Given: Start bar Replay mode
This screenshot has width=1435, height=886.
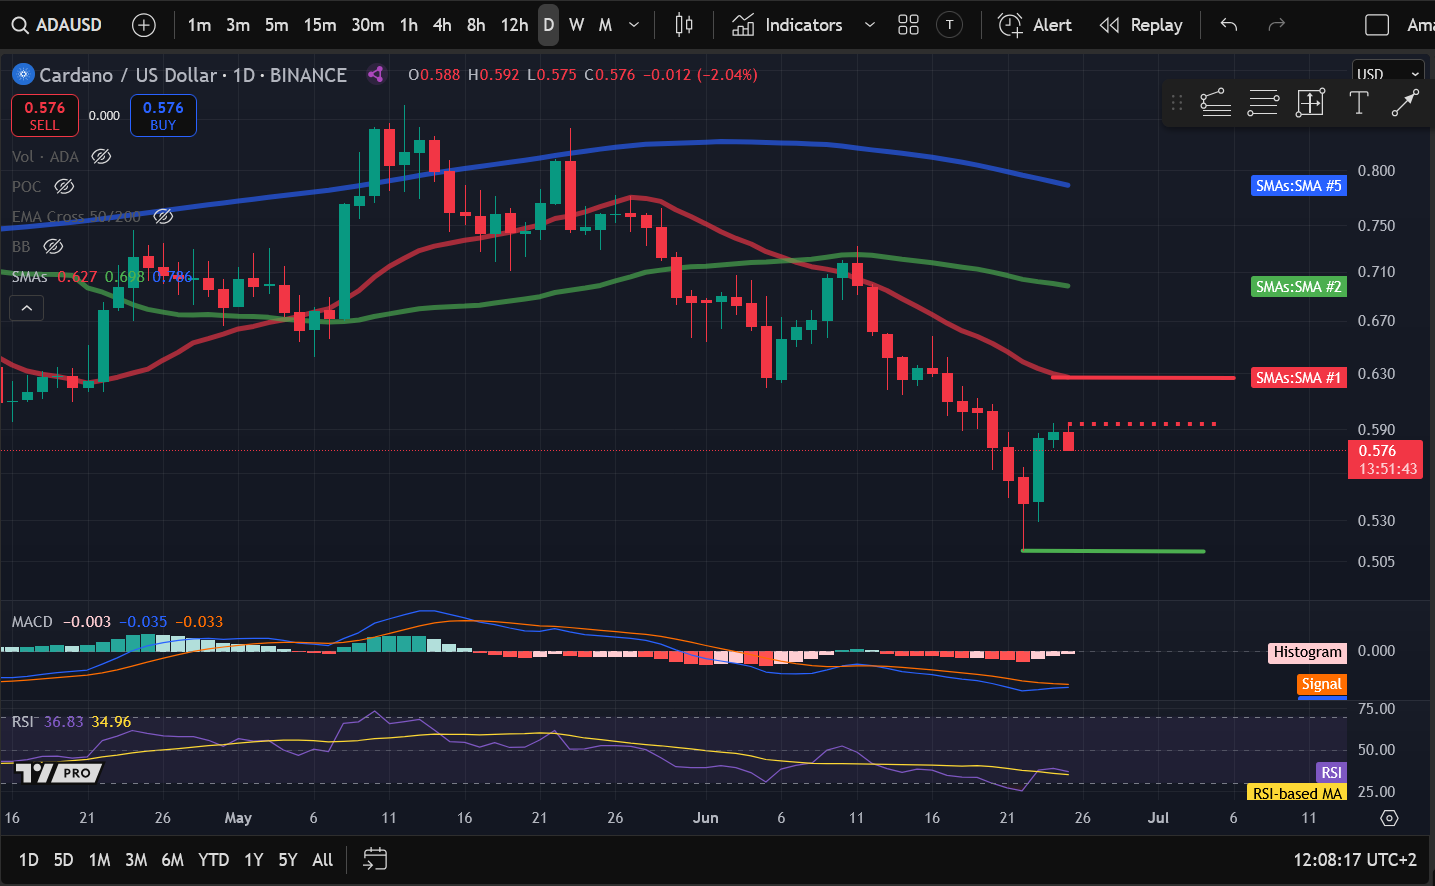Looking at the screenshot, I should (x=1140, y=25).
